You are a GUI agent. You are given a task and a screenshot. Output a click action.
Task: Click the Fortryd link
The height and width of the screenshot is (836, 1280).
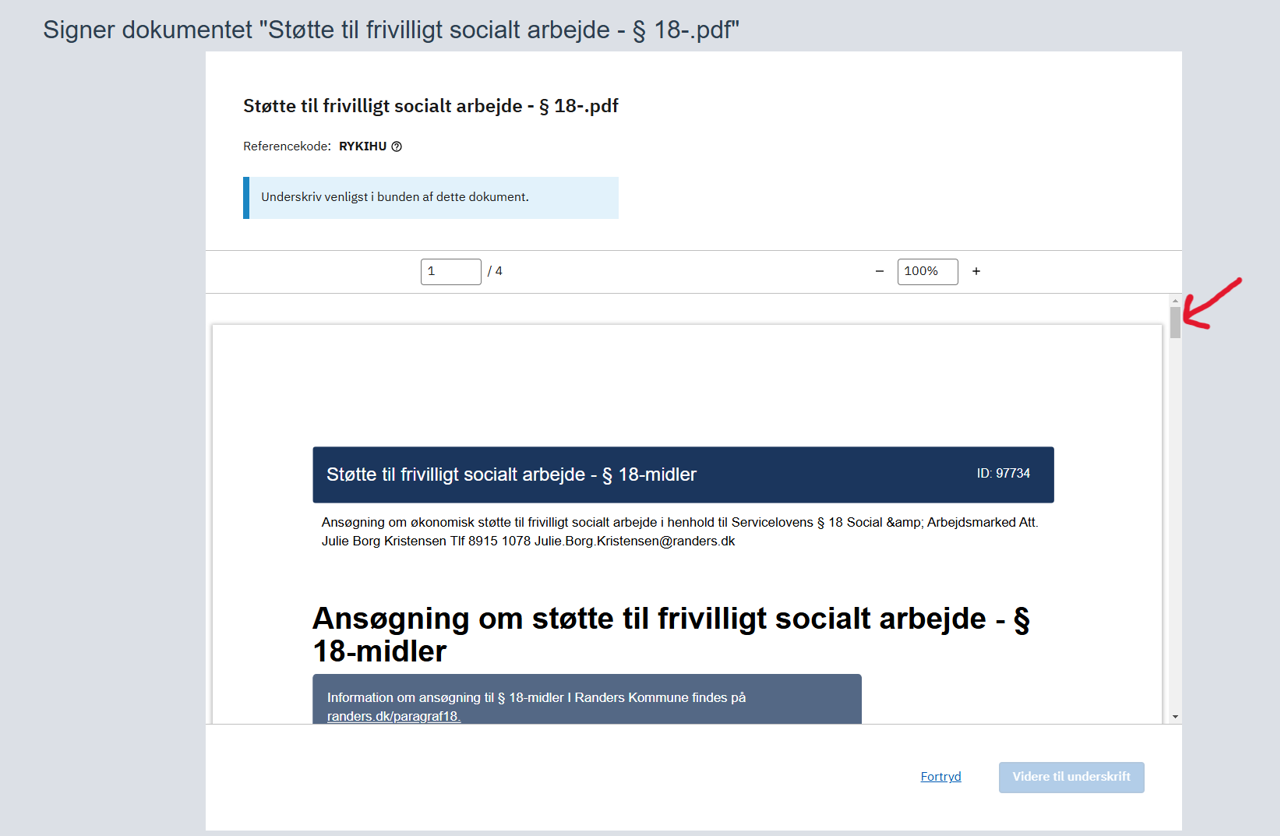[x=940, y=777]
